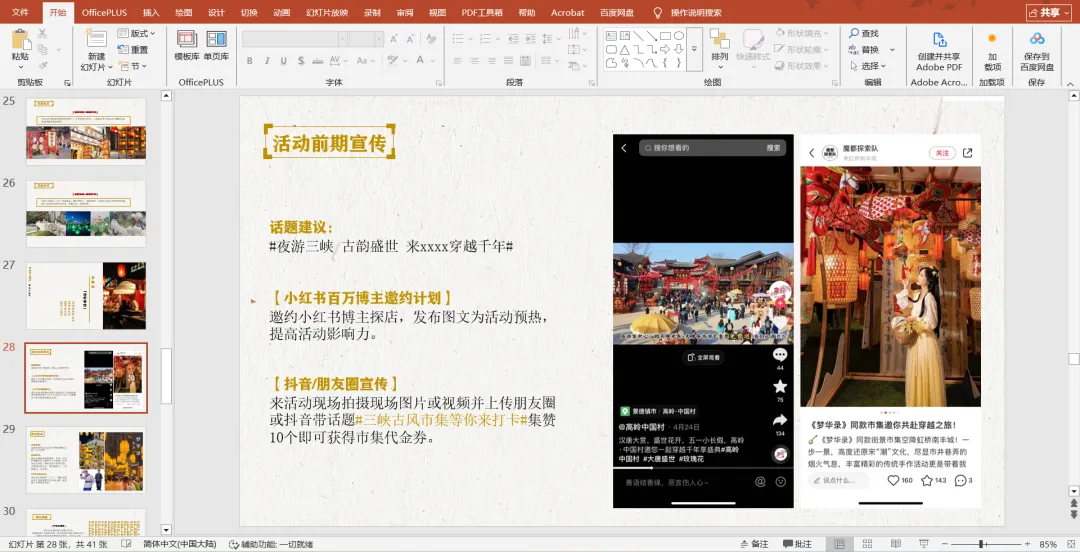Open the Section (节) dropdown
Image resolution: width=1080 pixels, height=552 pixels.
132,66
